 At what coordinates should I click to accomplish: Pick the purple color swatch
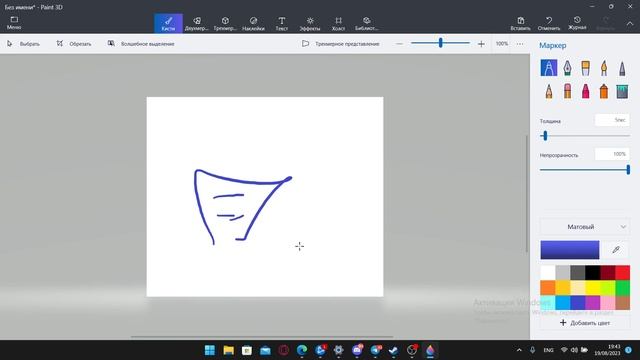[593, 303]
